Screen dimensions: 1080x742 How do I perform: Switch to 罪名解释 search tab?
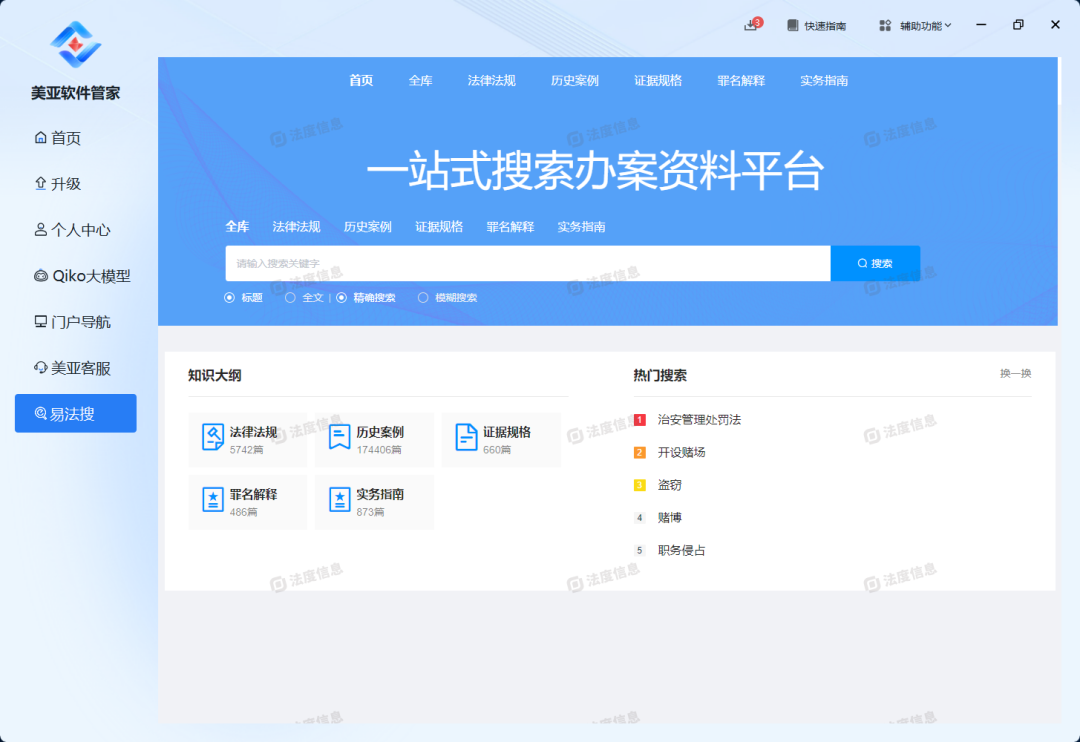coord(510,227)
